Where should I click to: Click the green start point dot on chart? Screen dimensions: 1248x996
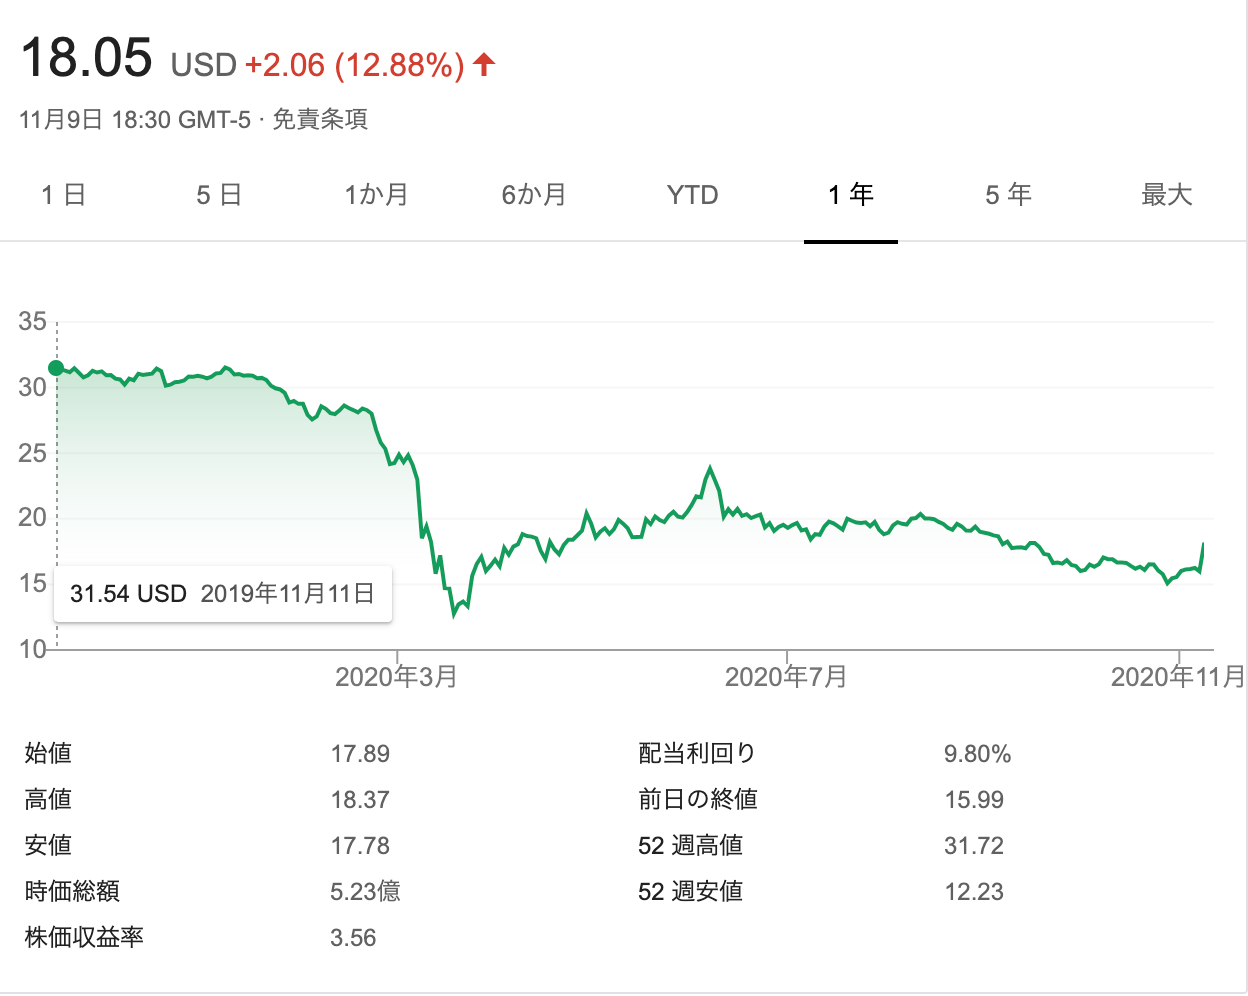[57, 368]
